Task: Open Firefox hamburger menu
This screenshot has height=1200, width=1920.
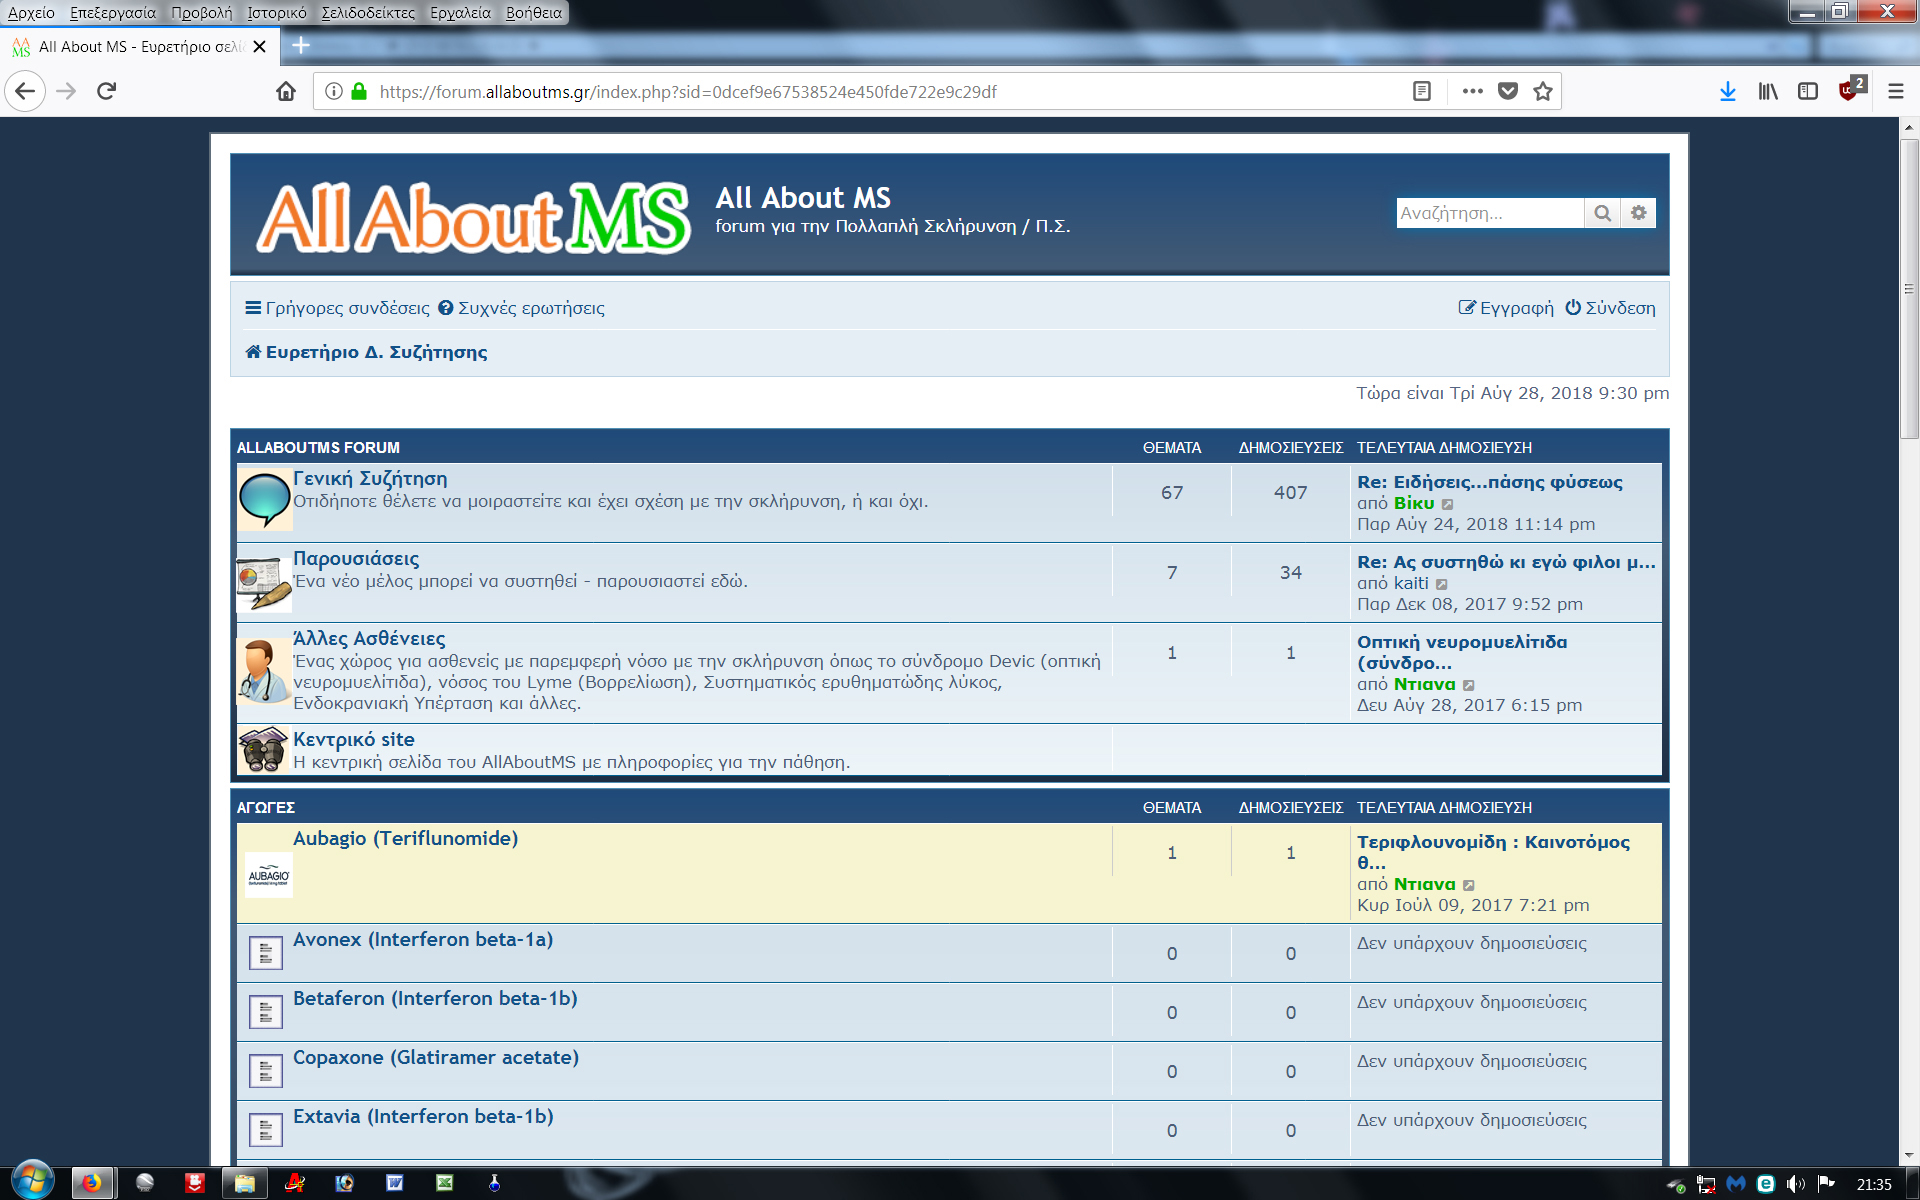Action: pyautogui.click(x=1895, y=92)
